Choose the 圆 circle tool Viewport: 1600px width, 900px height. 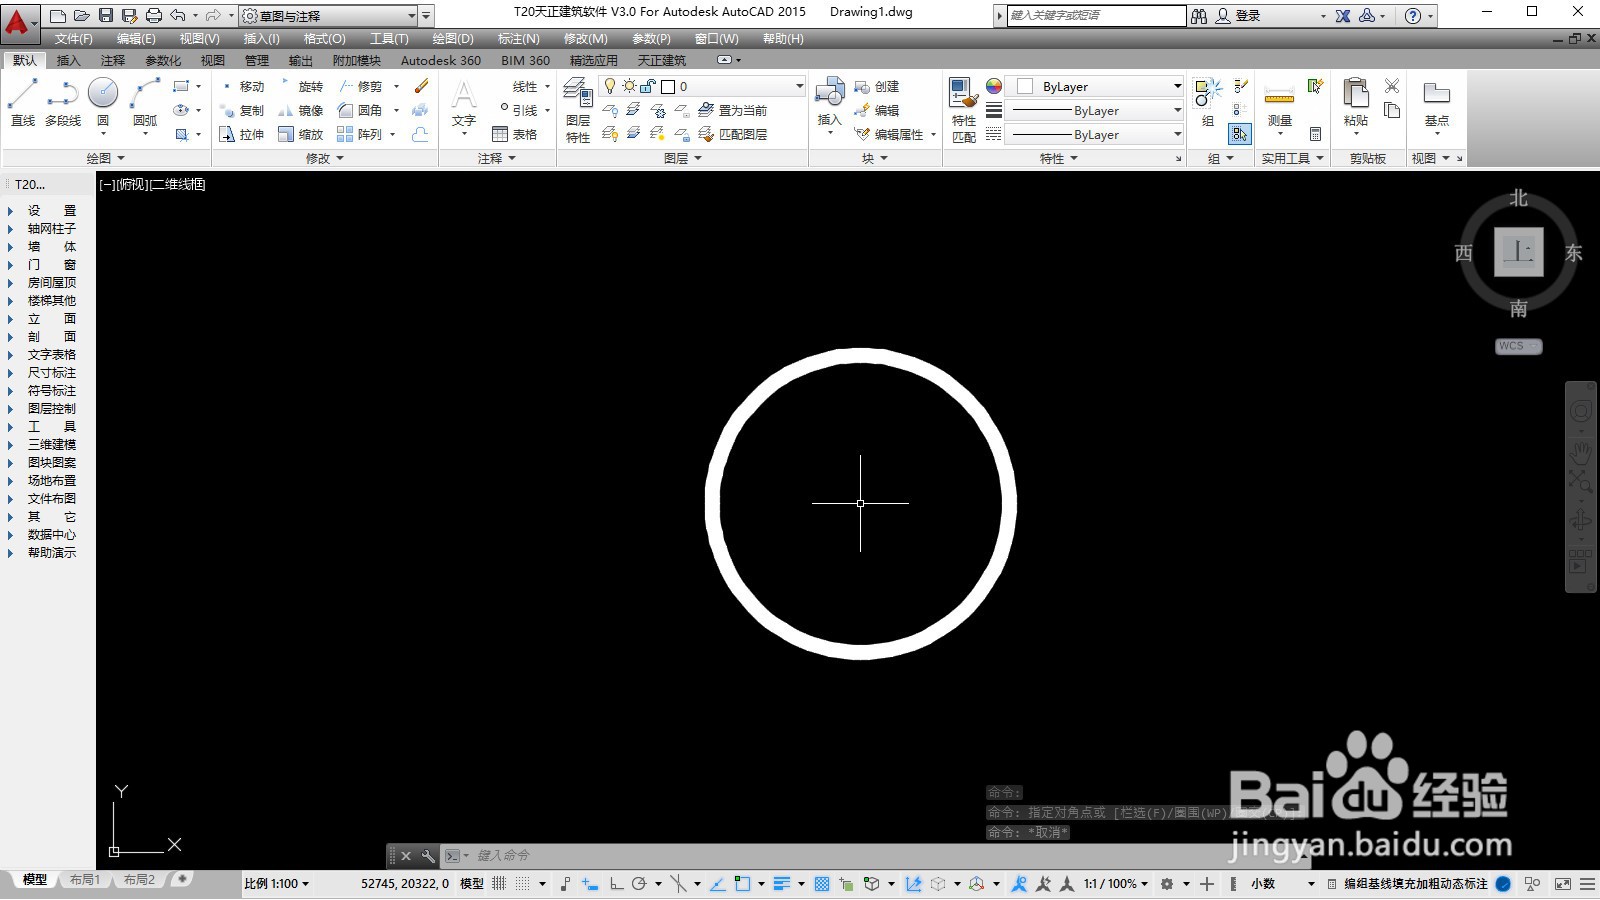point(103,102)
